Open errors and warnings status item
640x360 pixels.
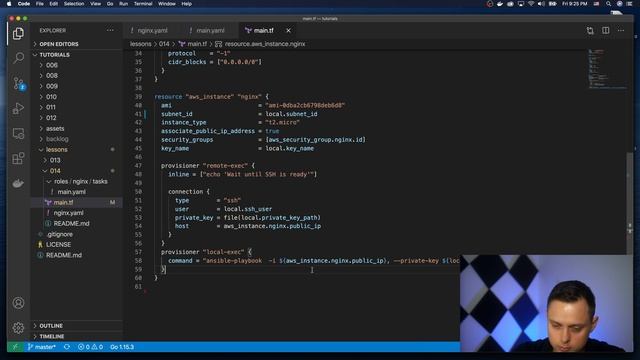(x=90, y=347)
